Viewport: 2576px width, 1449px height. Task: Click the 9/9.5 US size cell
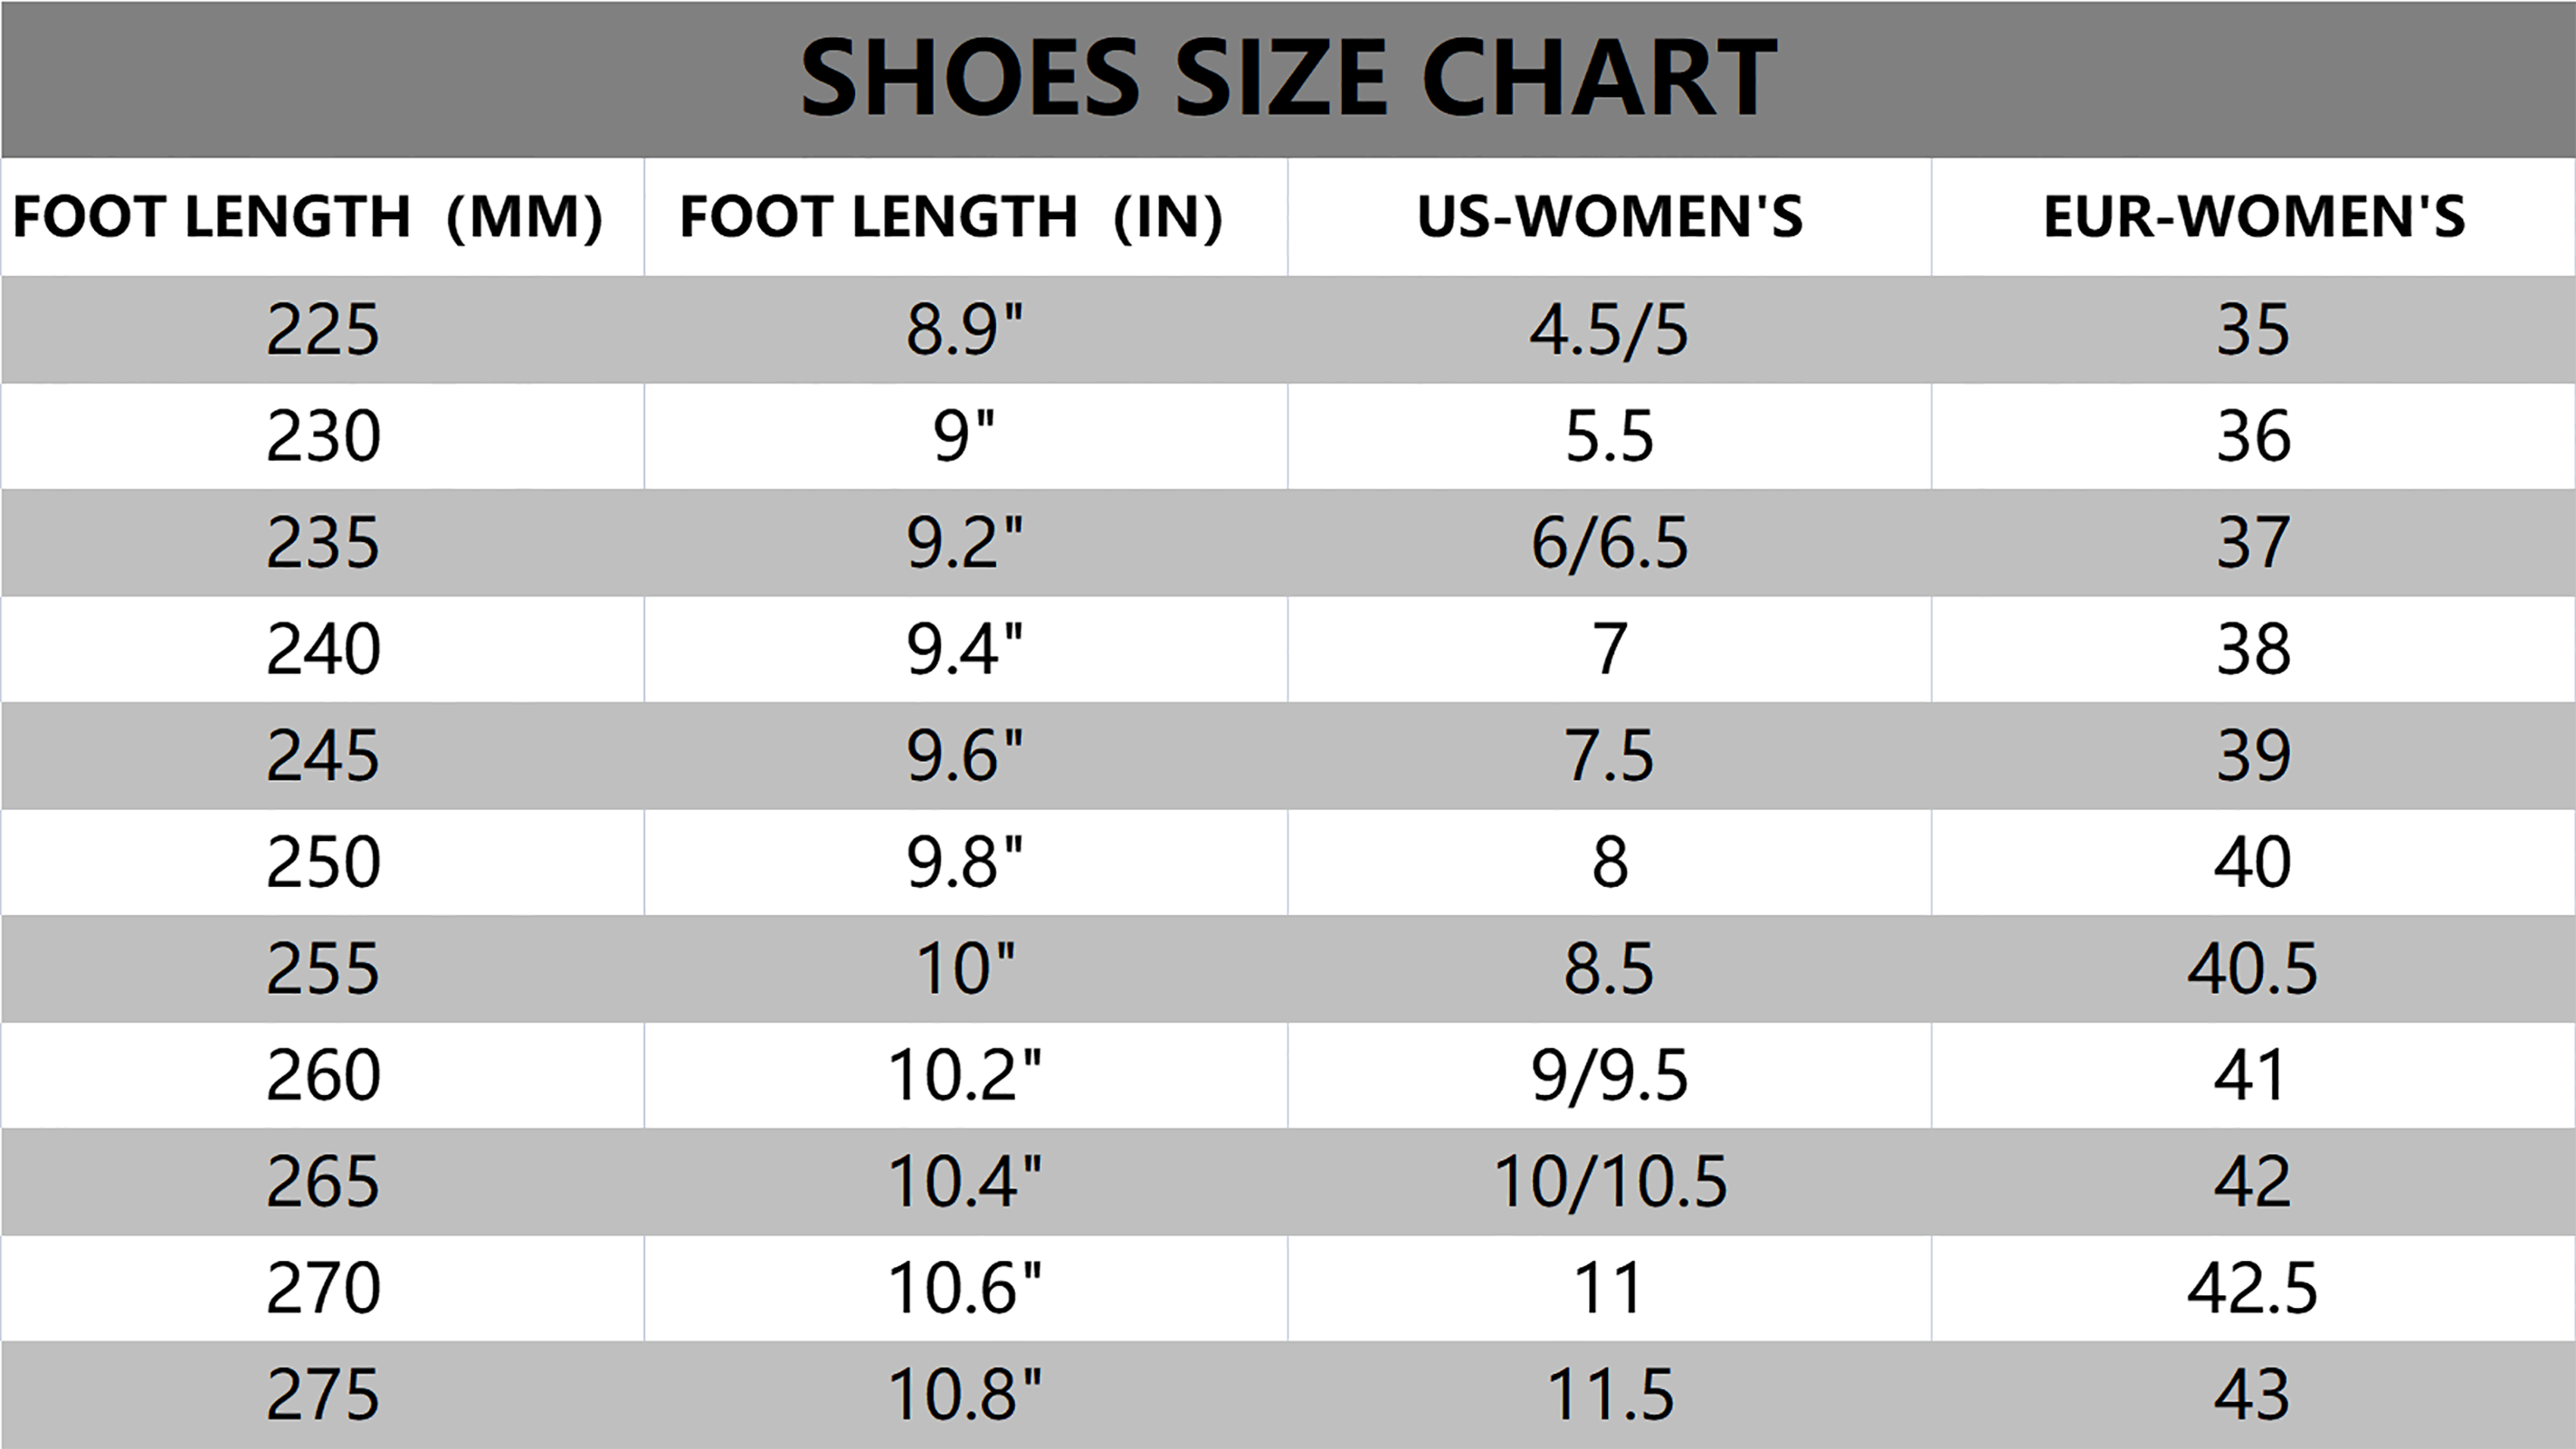[x=1609, y=1076]
